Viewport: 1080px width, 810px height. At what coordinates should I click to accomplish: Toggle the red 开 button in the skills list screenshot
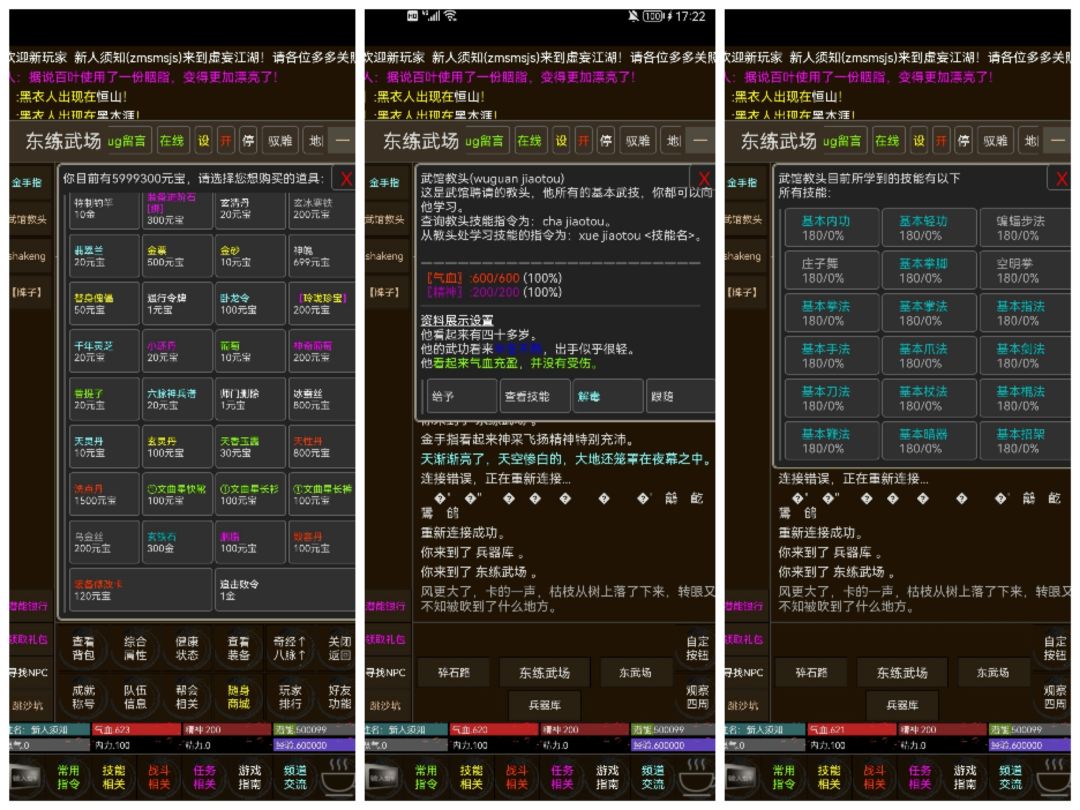pos(942,141)
